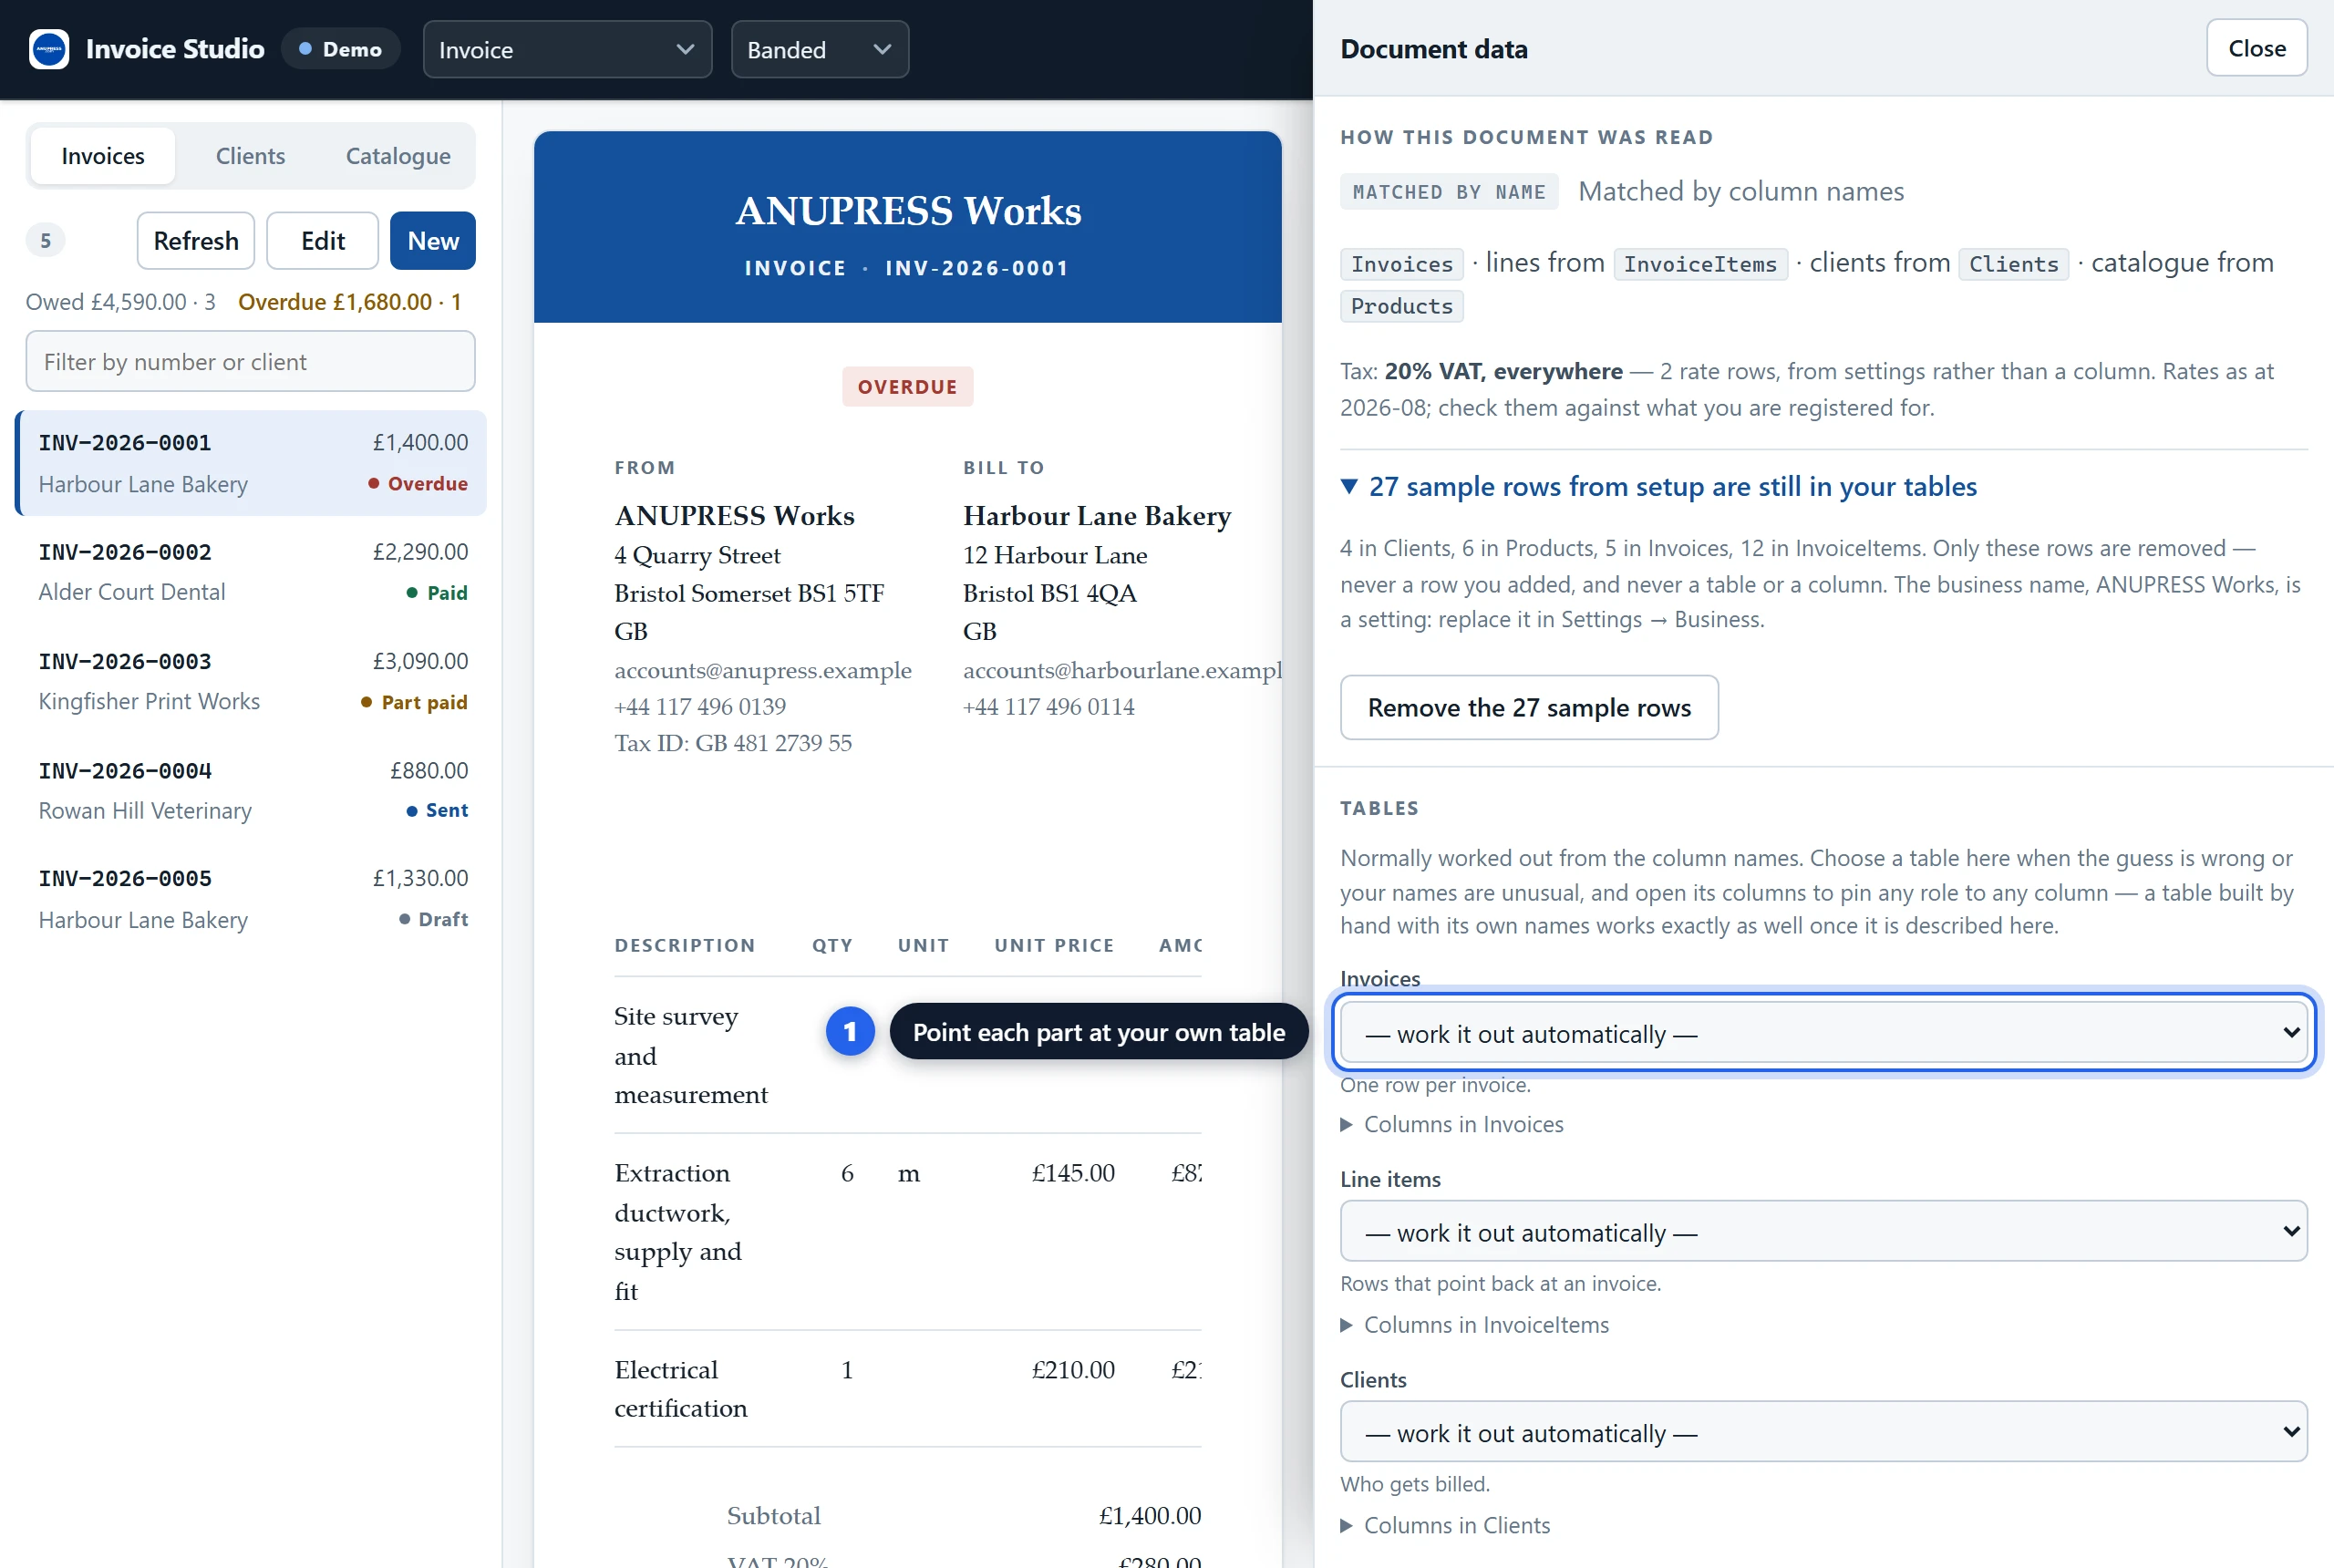Create a New invoice
Screen dimensions: 2334x1568
pos(433,241)
